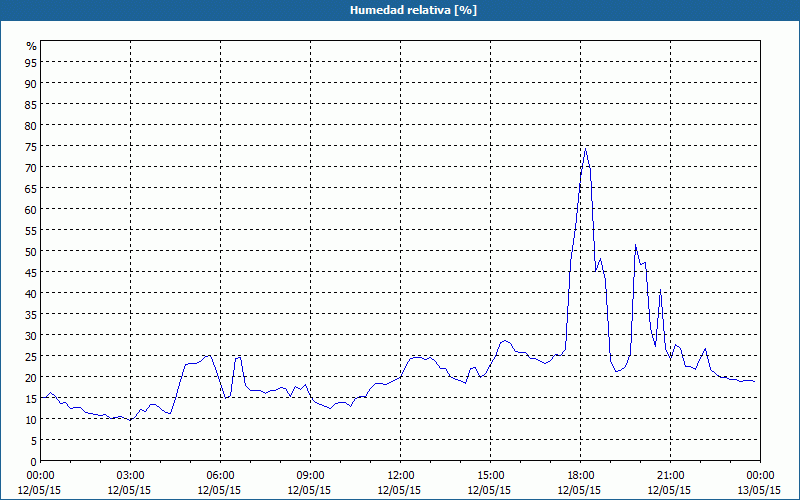Click the % unit label on the y-axis
This screenshot has height=500, width=800.
click(x=32, y=46)
